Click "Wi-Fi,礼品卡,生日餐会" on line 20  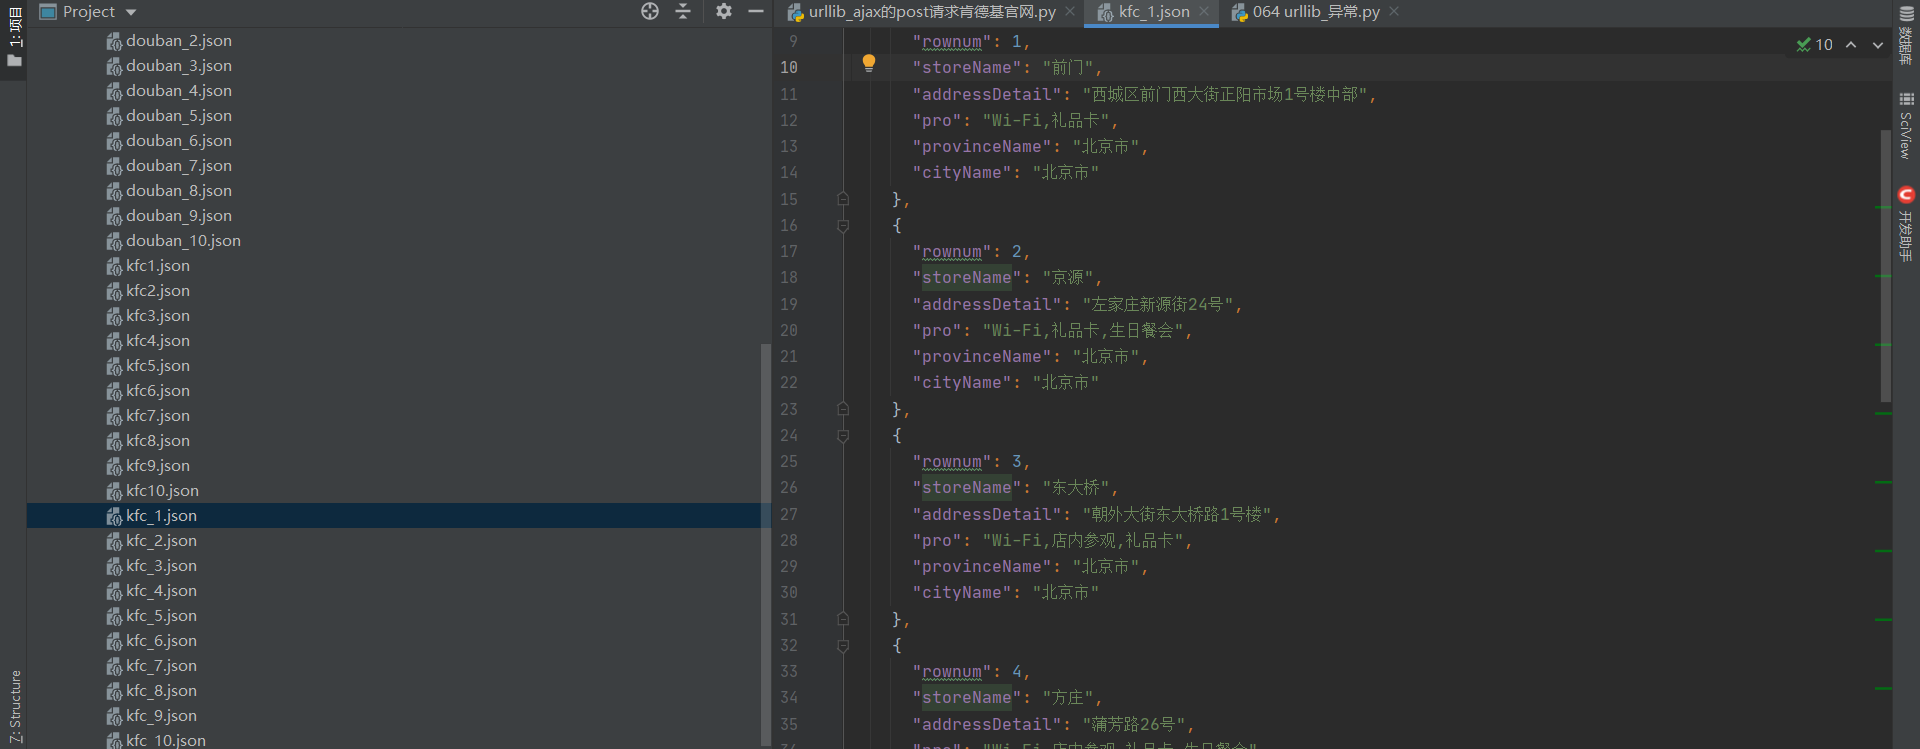point(1082,330)
